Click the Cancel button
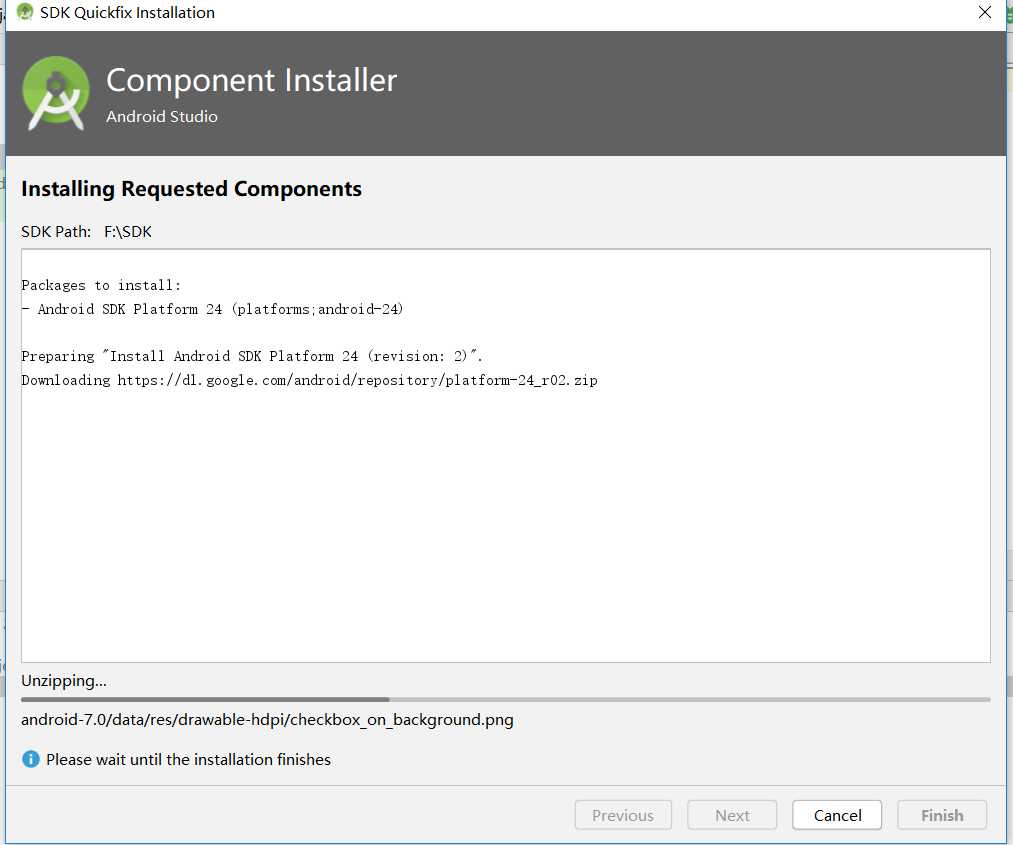Viewport: 1013px width, 845px height. tap(837, 815)
